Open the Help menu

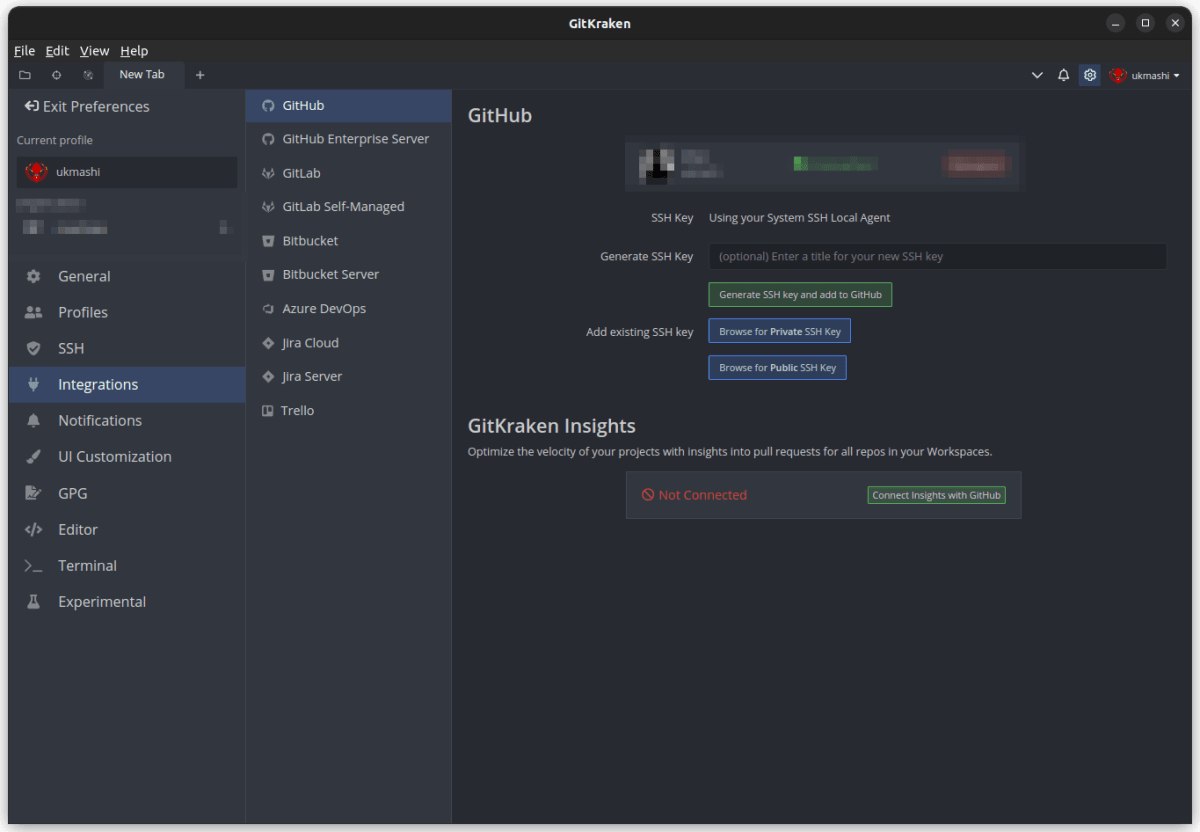point(134,51)
